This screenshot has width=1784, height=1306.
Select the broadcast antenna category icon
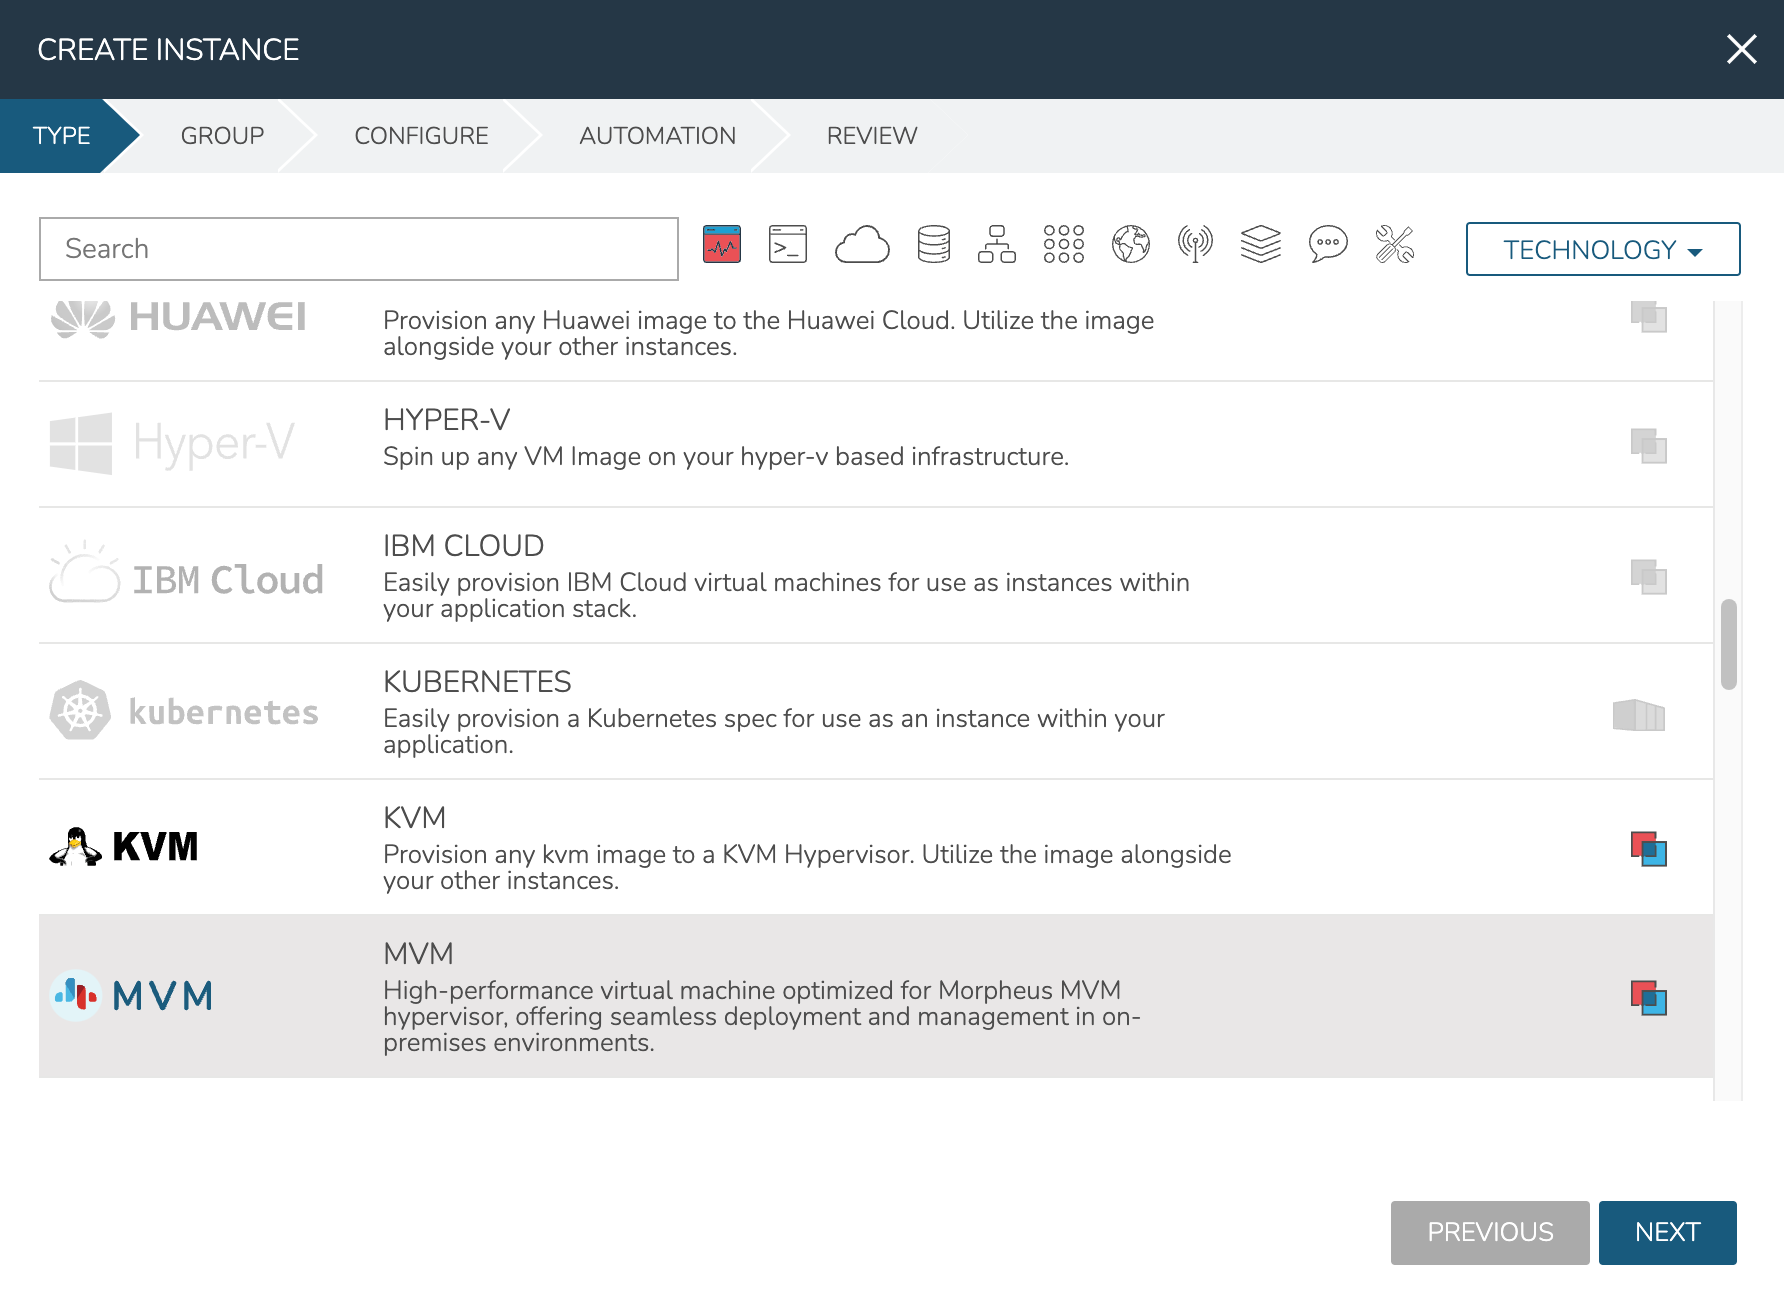[1195, 245]
